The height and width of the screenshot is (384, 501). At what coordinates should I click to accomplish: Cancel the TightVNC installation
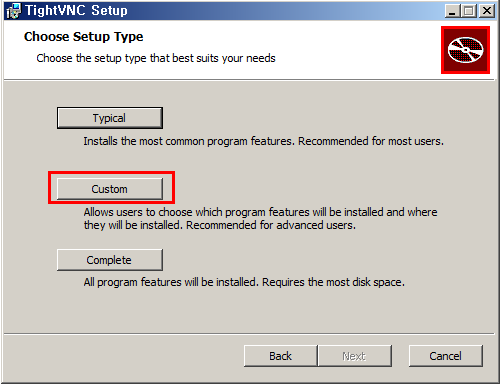445,356
